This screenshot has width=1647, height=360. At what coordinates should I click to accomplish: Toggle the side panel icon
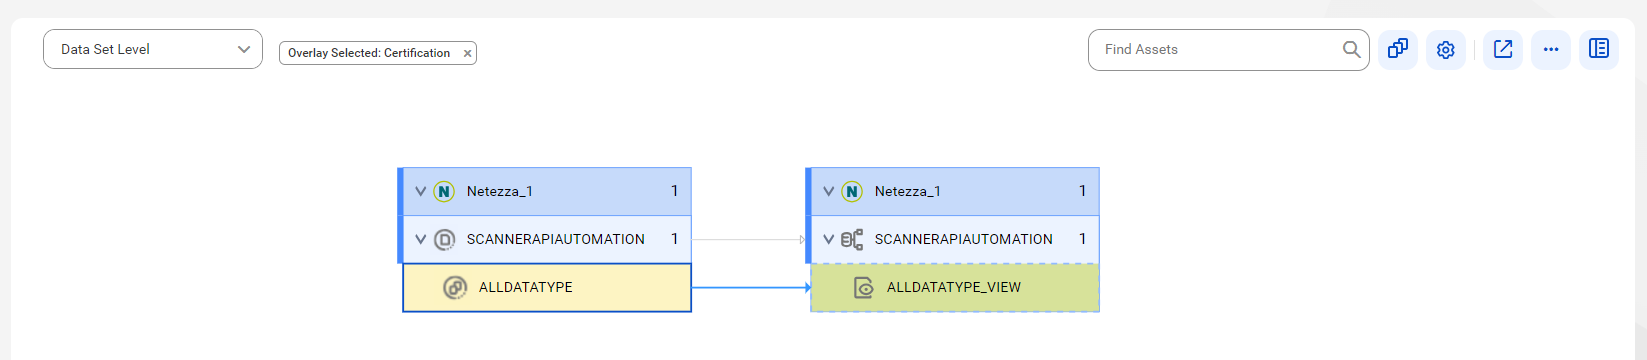(1599, 49)
